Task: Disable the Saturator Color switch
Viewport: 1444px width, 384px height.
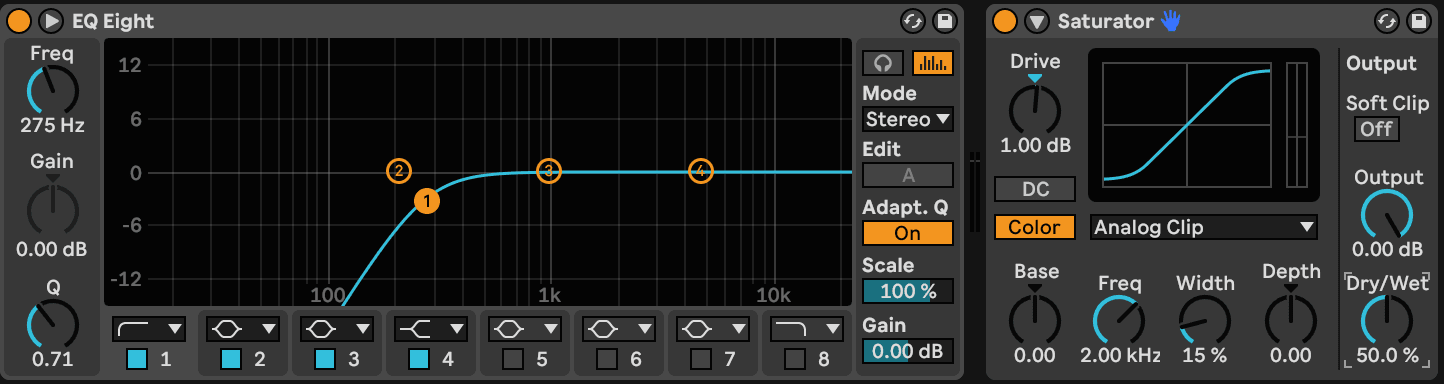Action: 1034,227
